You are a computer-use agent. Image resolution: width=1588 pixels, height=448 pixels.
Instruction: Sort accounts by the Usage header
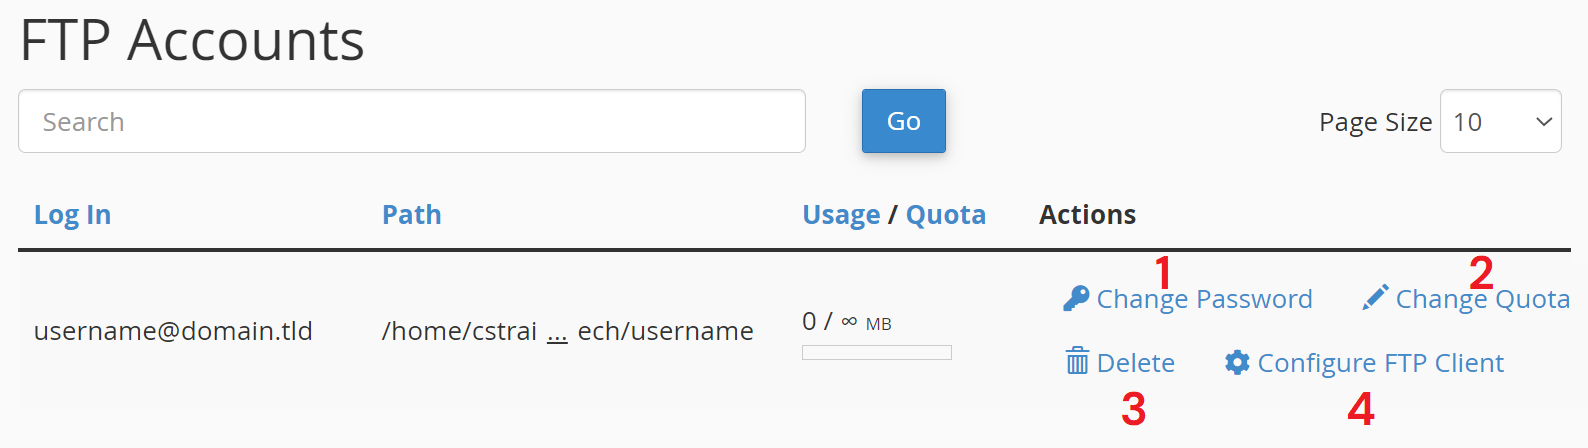pos(841,215)
